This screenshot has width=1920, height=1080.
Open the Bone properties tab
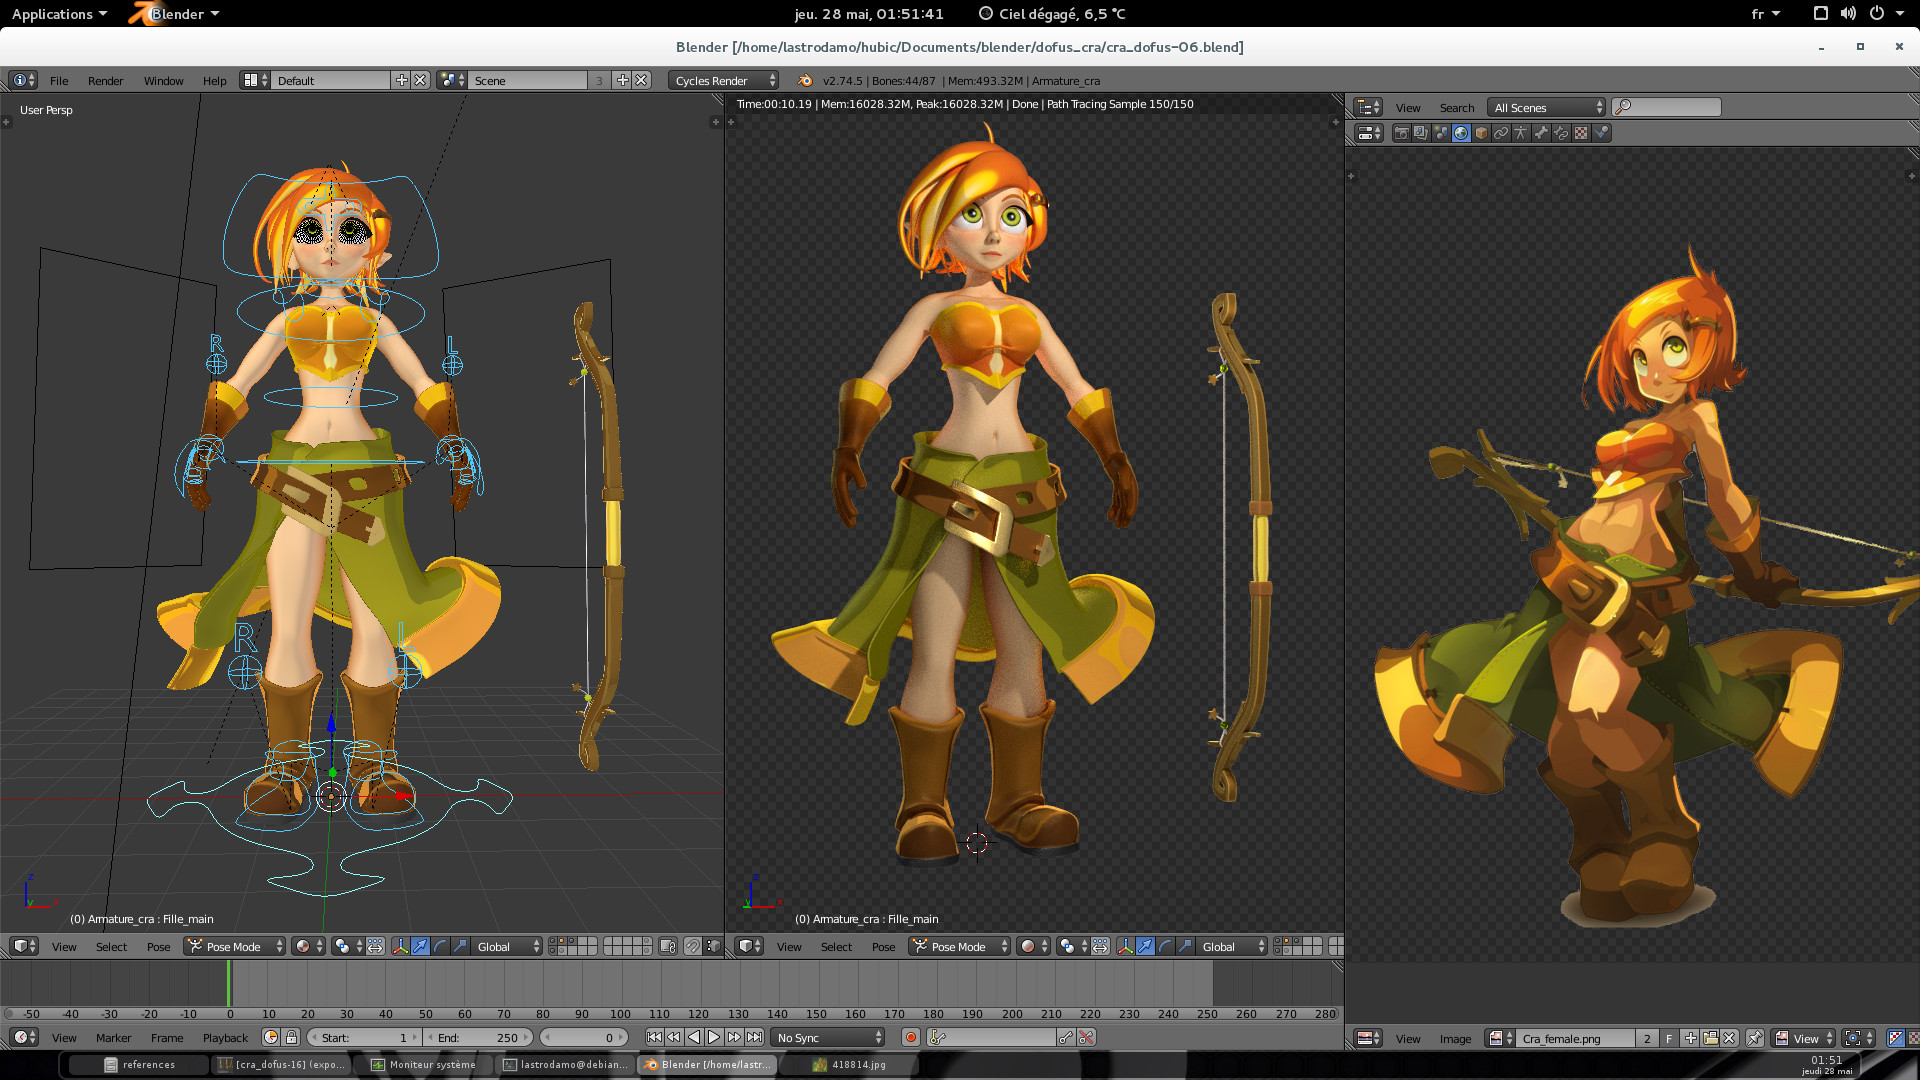pyautogui.click(x=1541, y=133)
